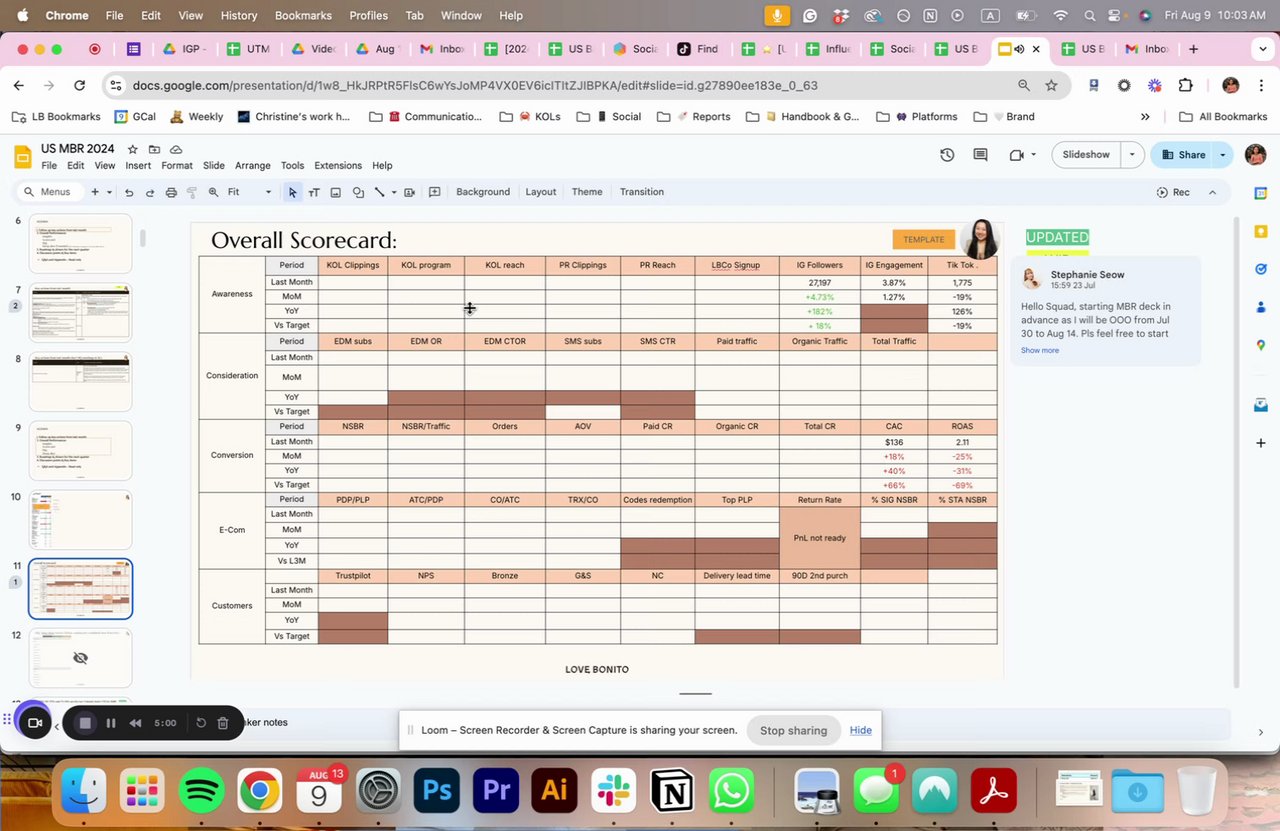Viewport: 1280px width, 831px height.
Task: Click the Slideshow button
Action: (x=1086, y=155)
